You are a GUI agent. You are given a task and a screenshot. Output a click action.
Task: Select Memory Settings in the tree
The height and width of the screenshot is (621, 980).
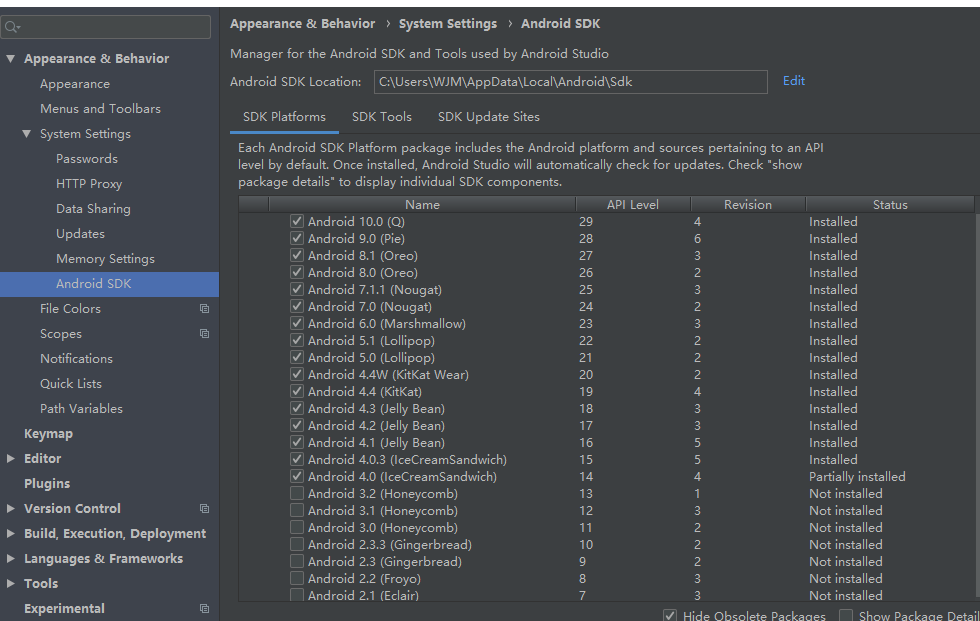pos(106,259)
